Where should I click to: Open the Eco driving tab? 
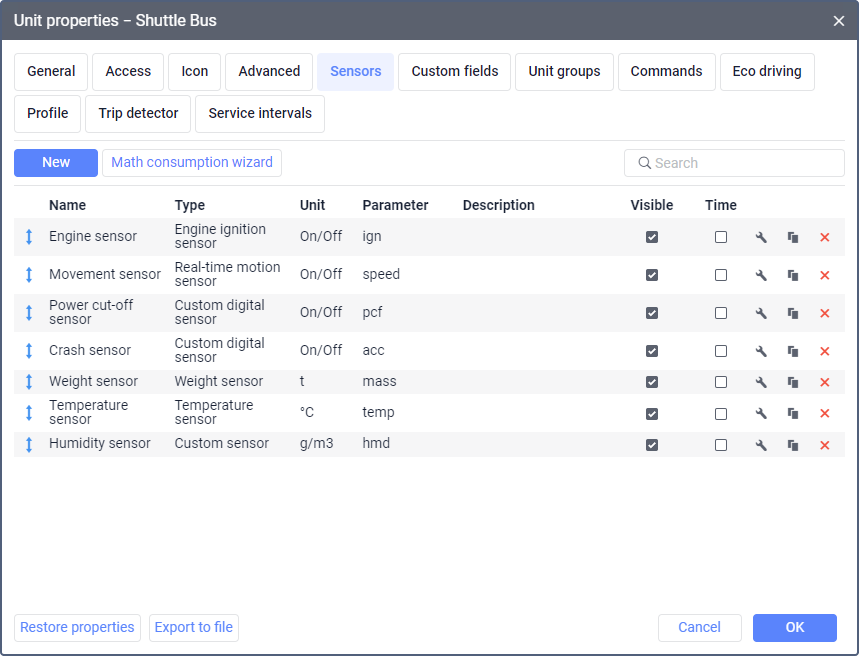(x=766, y=72)
